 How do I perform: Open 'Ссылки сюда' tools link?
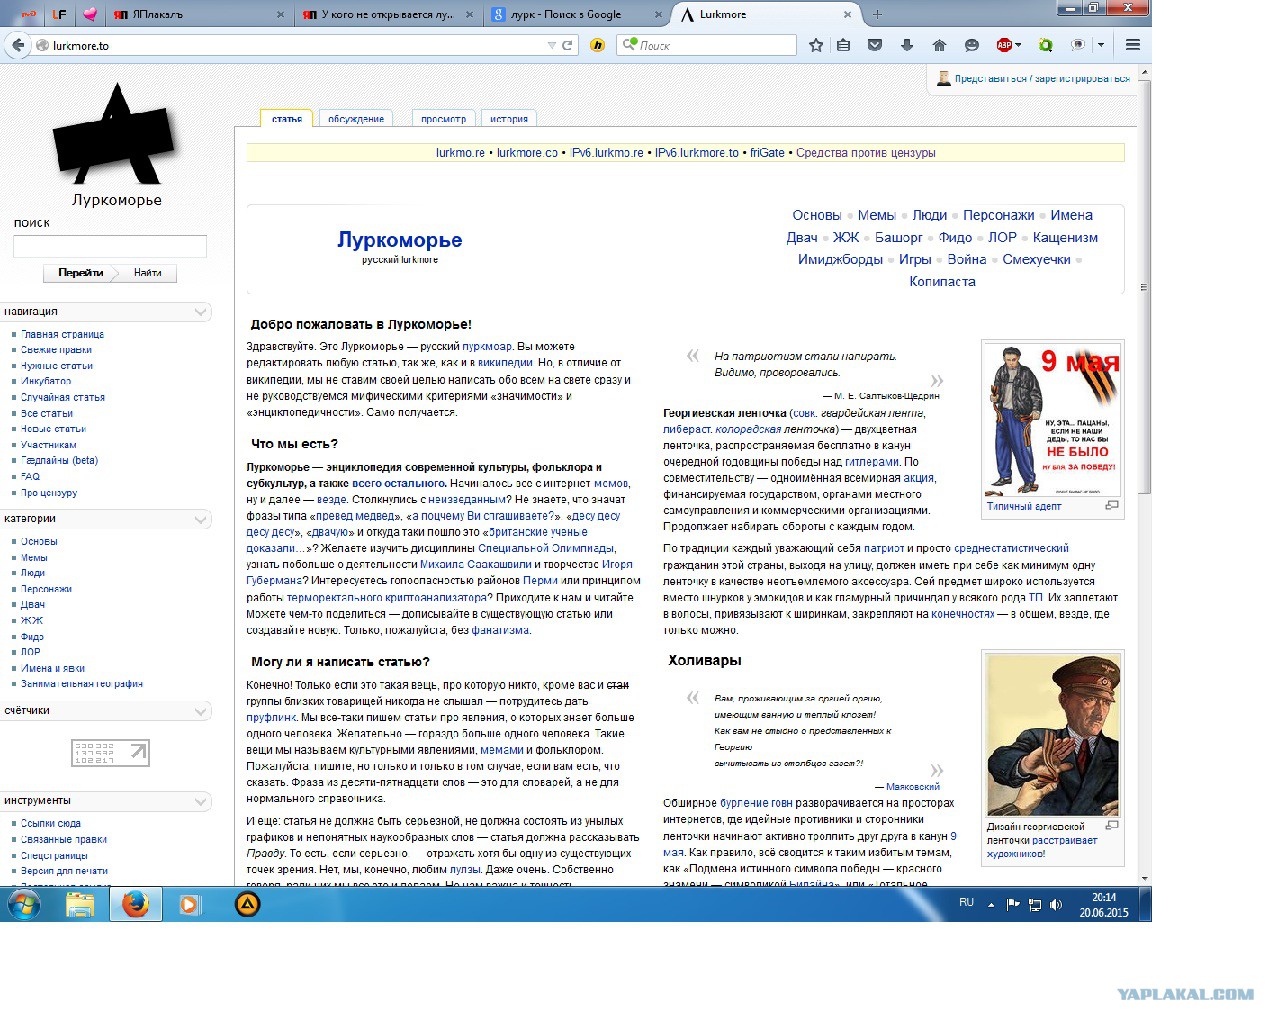click(x=51, y=824)
